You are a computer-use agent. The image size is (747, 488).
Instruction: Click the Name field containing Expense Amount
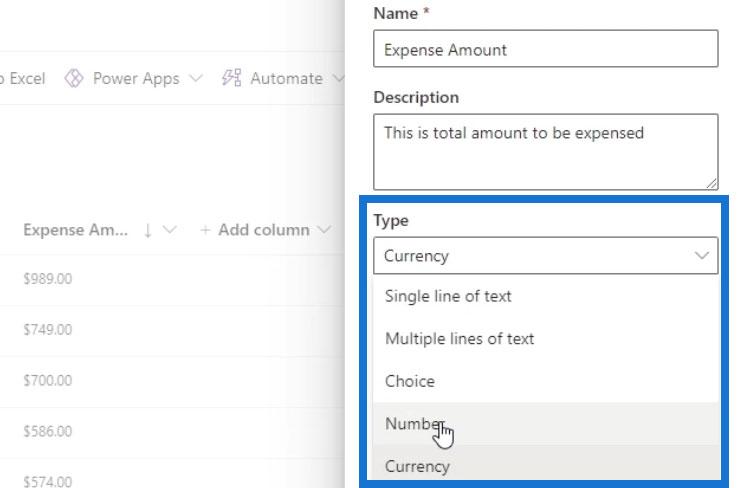click(545, 49)
